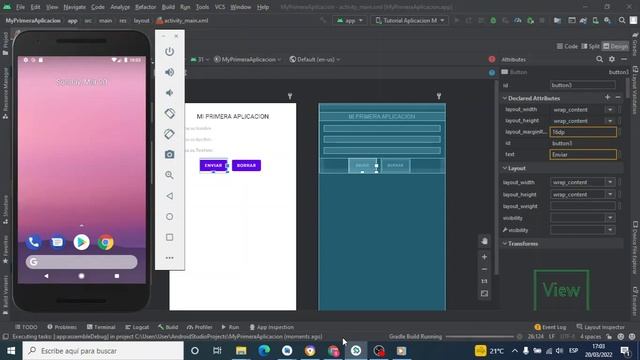
Task: Select BORRAR button in design preview
Action: point(247,165)
